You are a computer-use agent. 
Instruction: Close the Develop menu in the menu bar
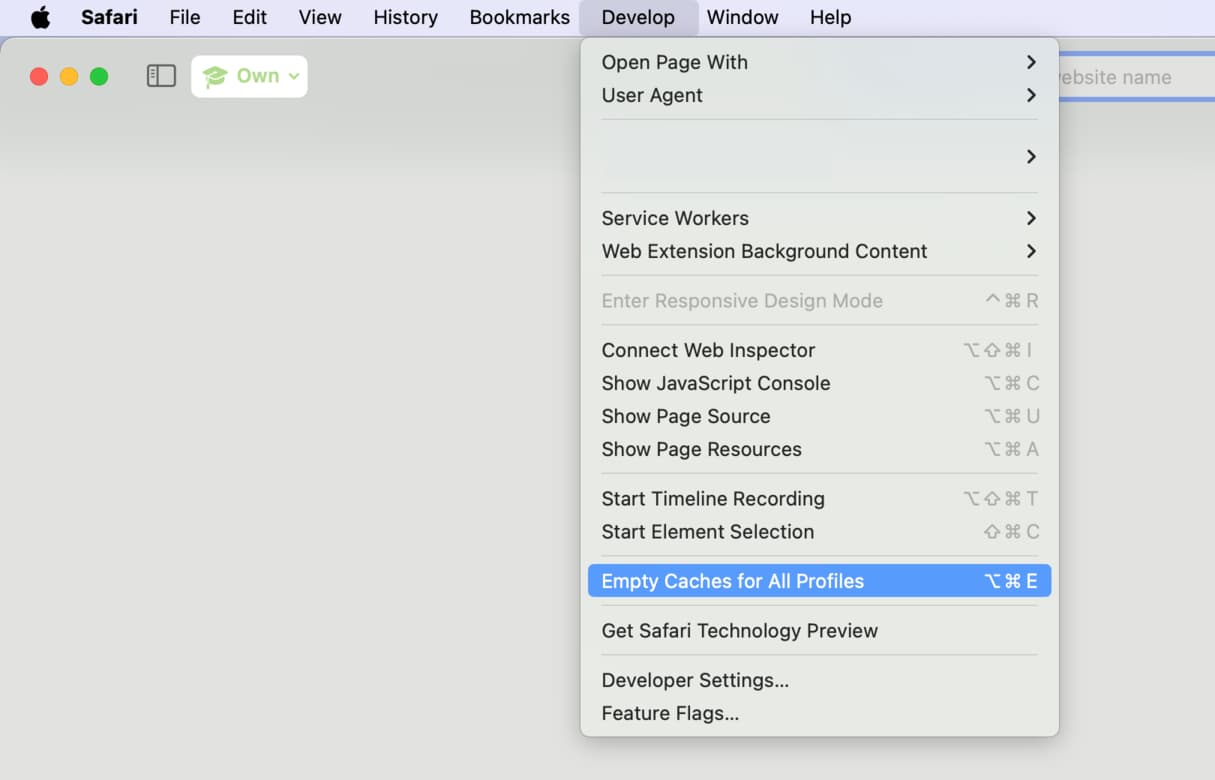tap(638, 17)
